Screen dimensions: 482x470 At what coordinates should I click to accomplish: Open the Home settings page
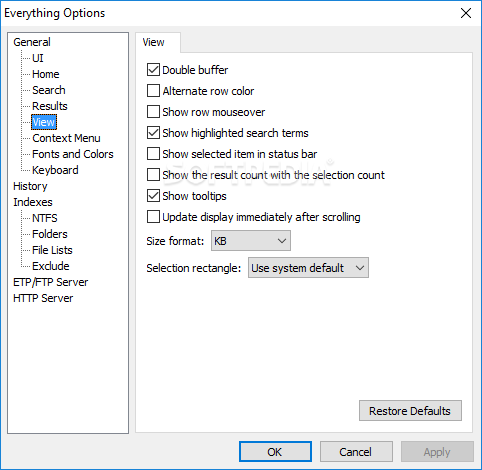(46, 74)
